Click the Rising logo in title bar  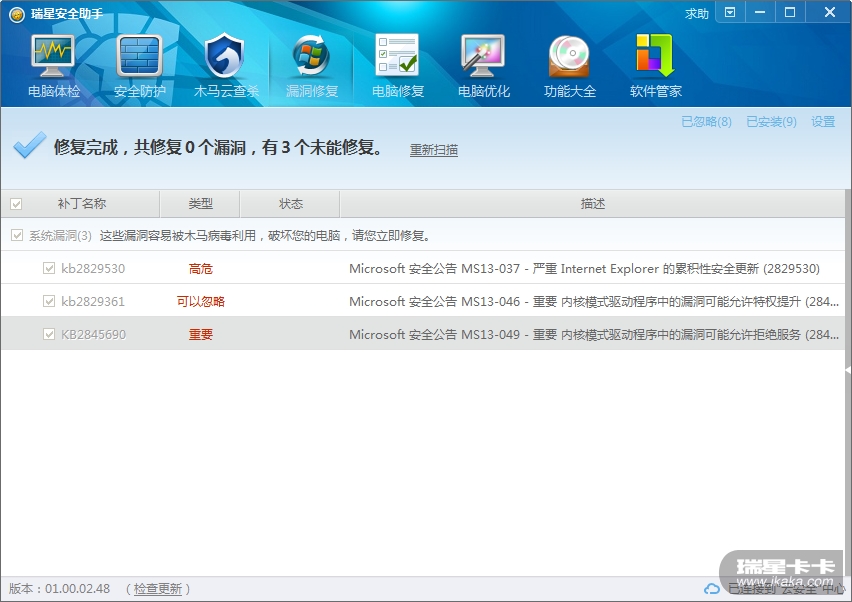pyautogui.click(x=17, y=14)
